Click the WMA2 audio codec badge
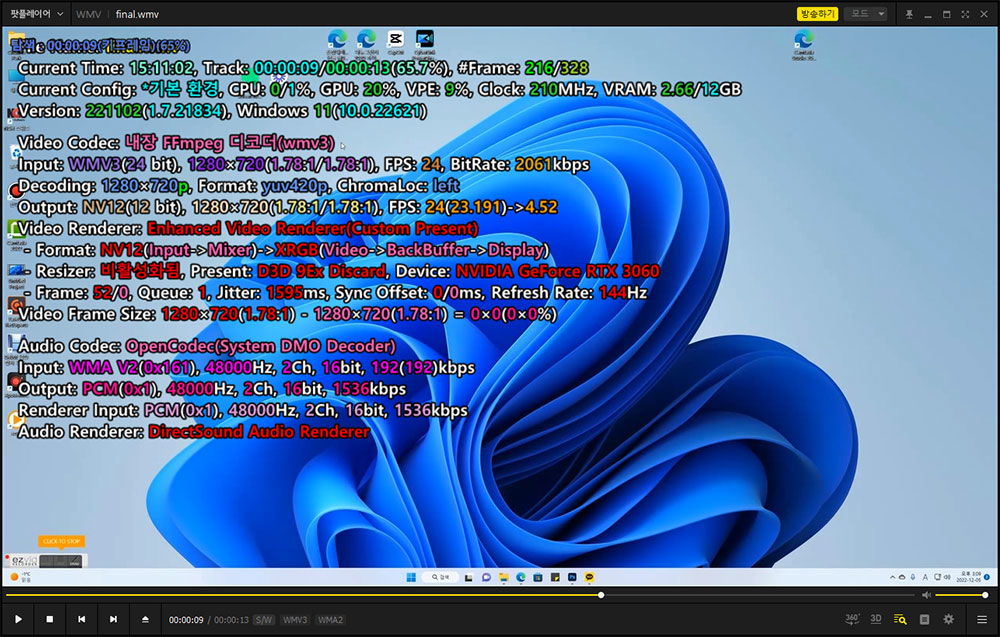The width and height of the screenshot is (1000, 637). tap(330, 620)
